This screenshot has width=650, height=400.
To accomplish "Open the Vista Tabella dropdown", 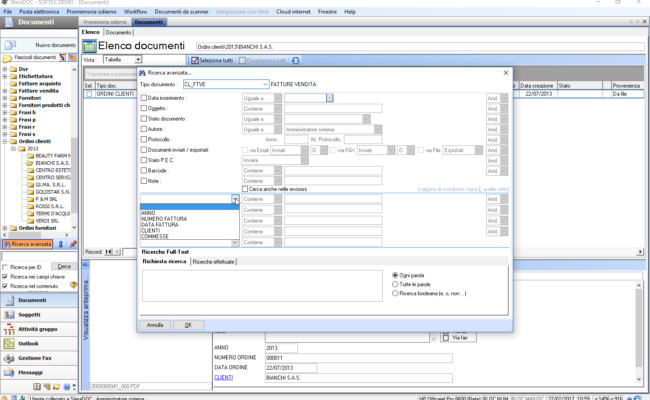I will click(138, 60).
